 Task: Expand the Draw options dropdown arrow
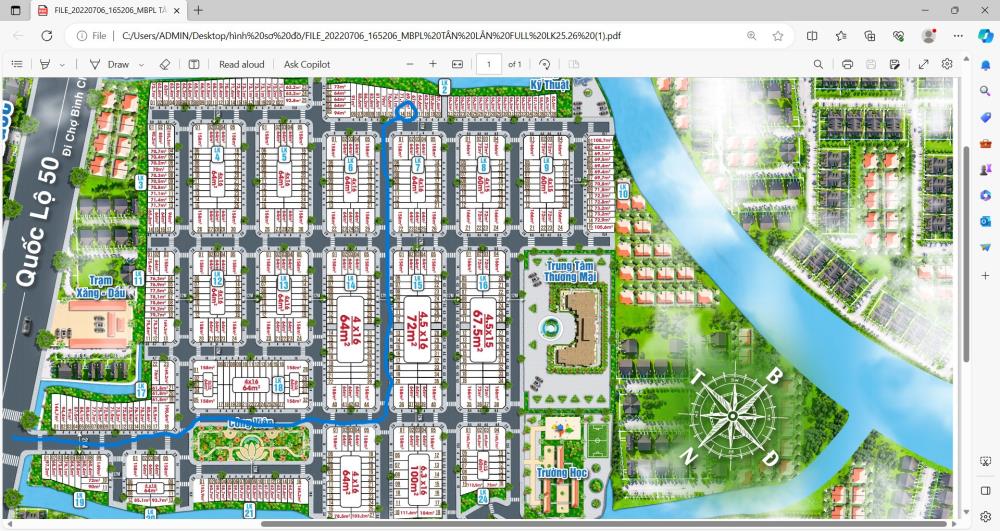140,64
